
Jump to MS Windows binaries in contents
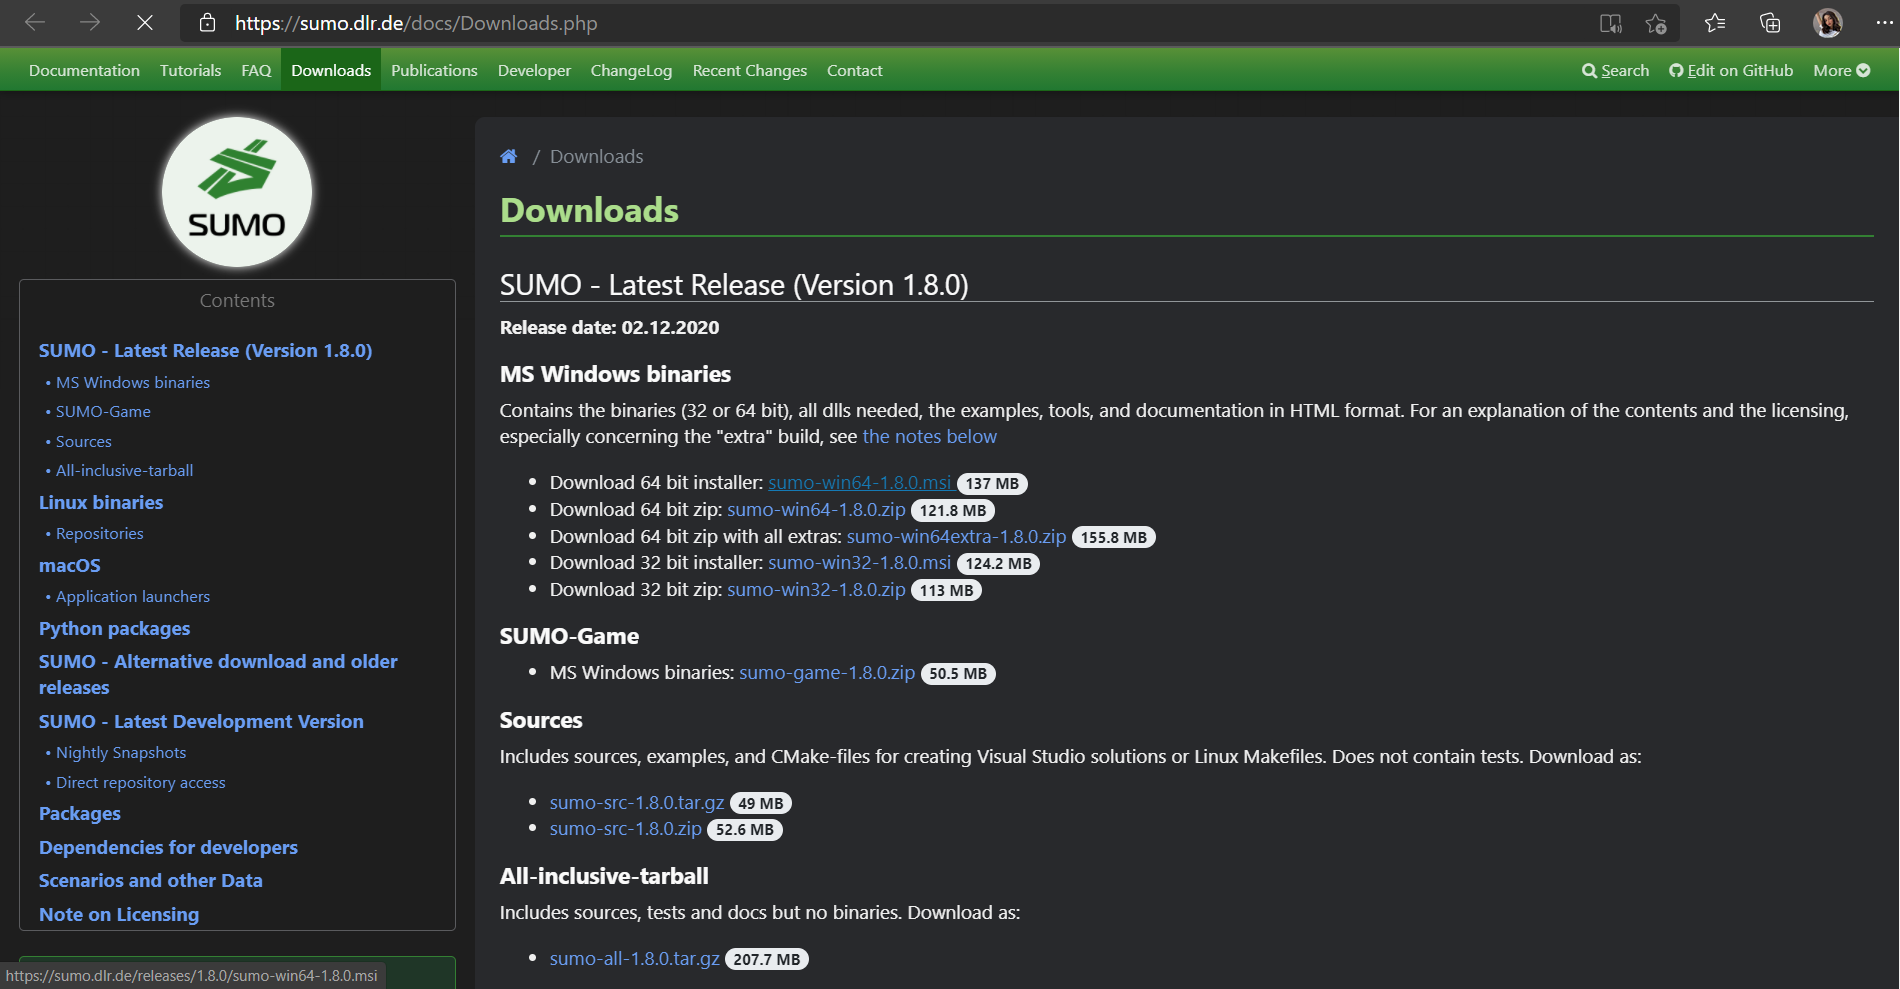(x=133, y=383)
